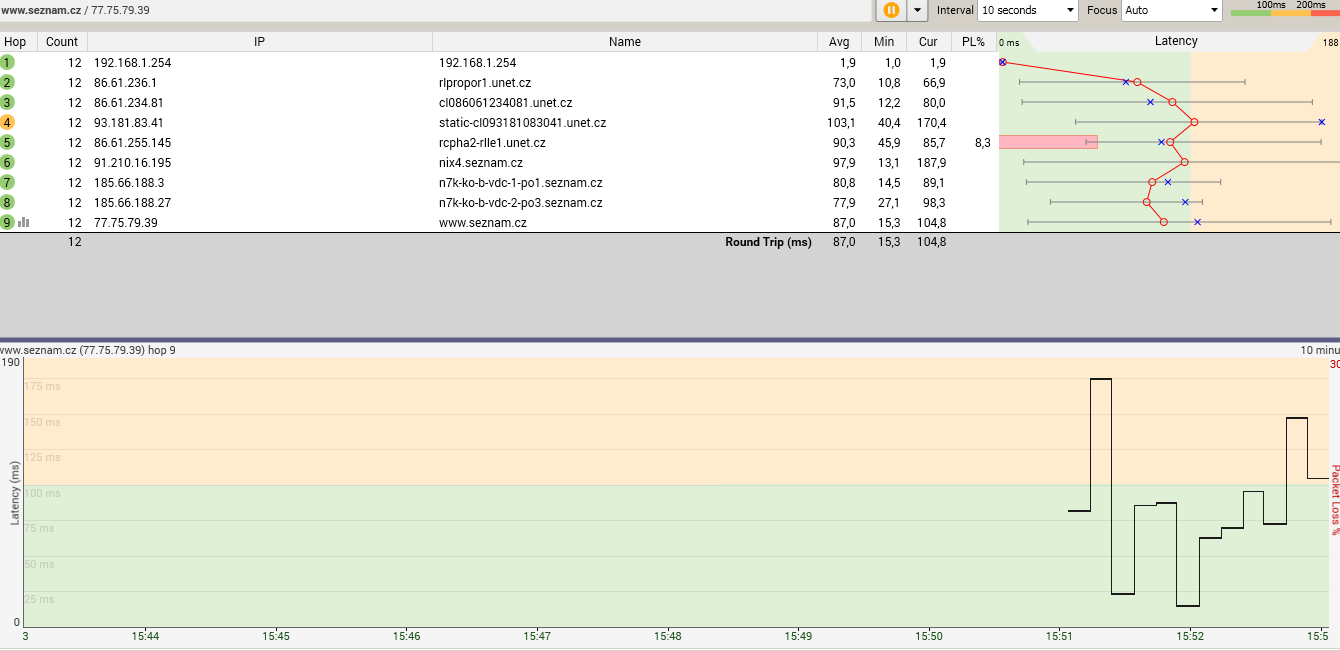Click the IP column header
The image size is (1340, 651).
[x=259, y=42]
